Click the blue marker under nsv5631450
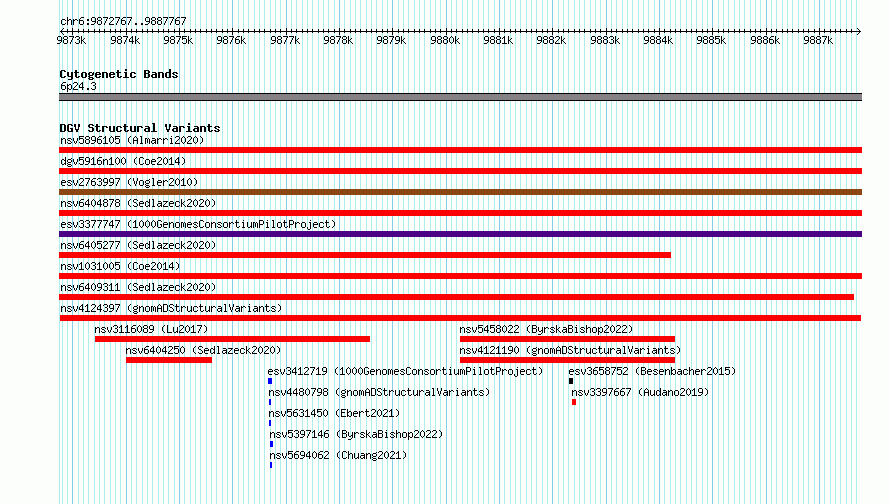This screenshot has width=890, height=504. [270, 423]
